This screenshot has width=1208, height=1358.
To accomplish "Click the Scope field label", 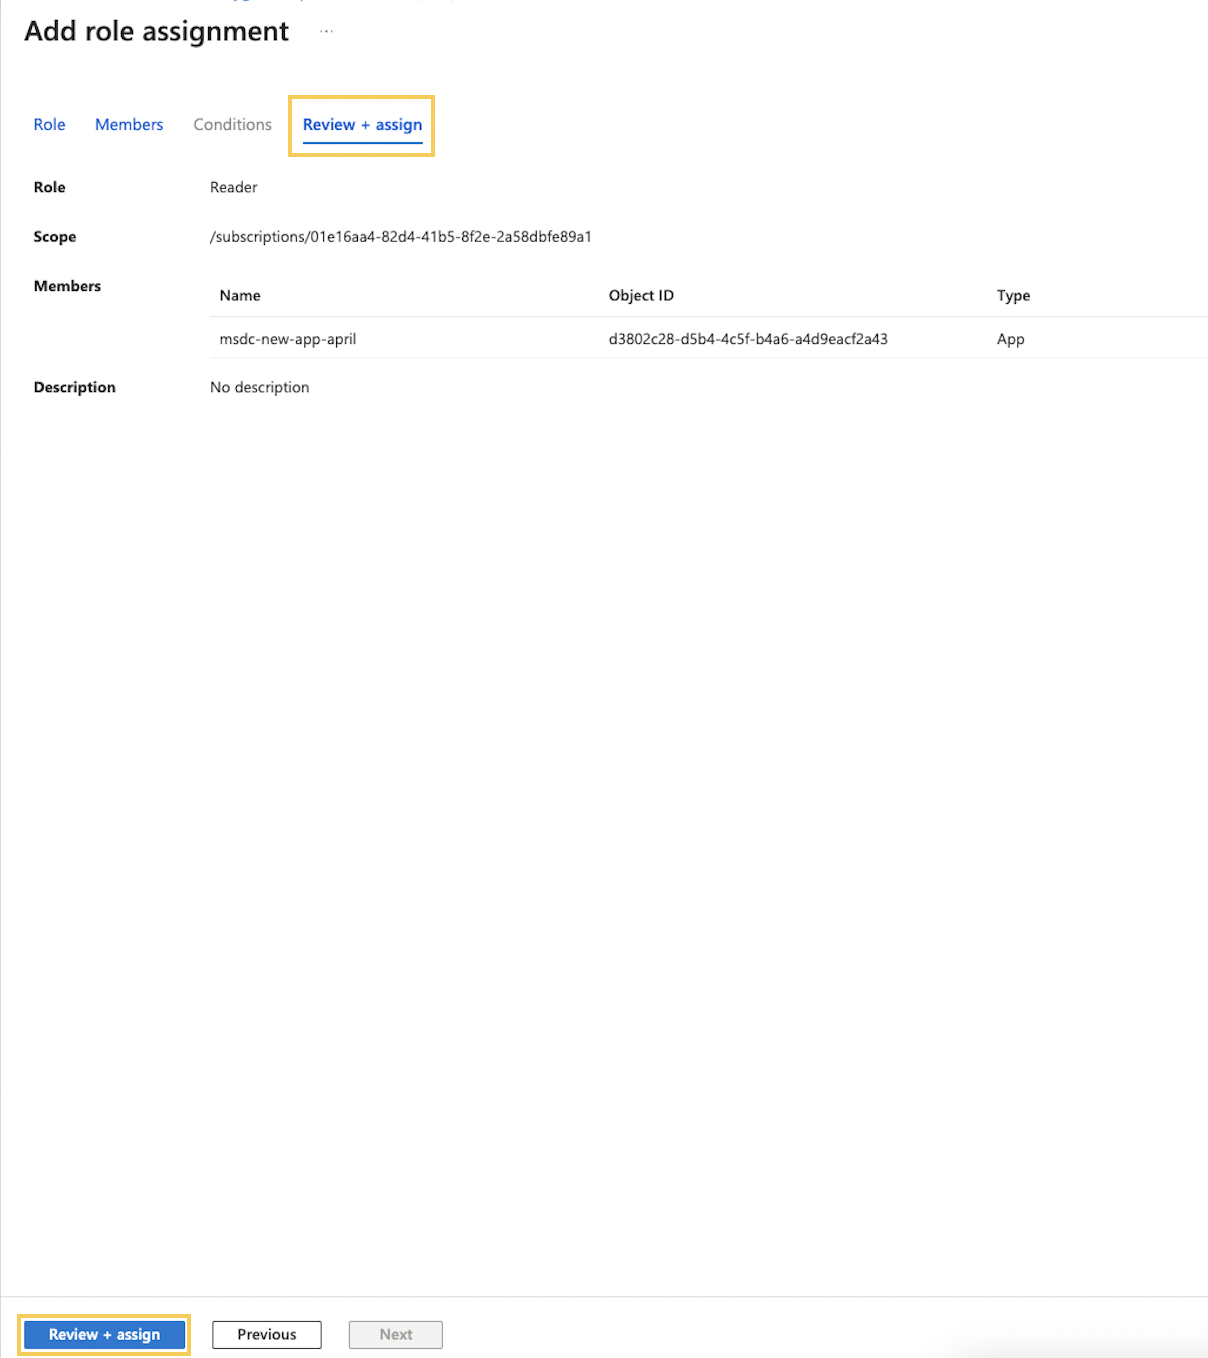I will click(x=55, y=237).
